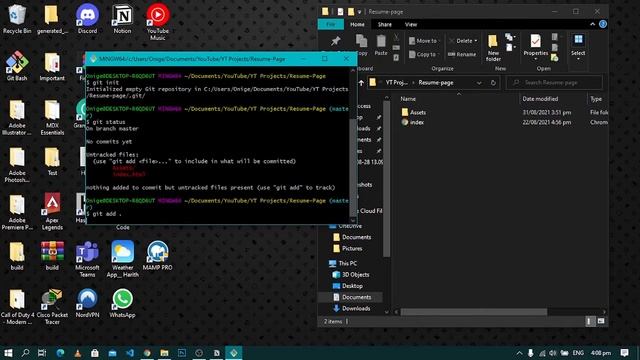The image size is (640, 360).
Task: Select the Important folder on desktop
Action: (52, 67)
